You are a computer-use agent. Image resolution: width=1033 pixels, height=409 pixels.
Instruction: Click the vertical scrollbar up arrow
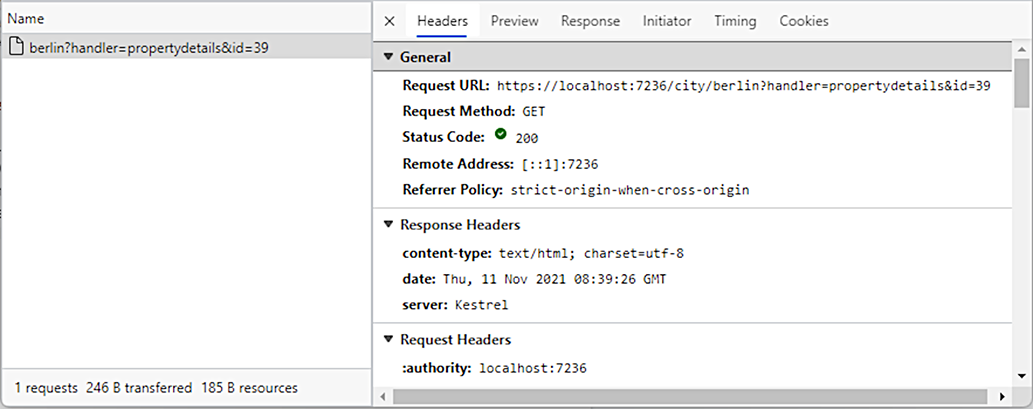click(1022, 50)
